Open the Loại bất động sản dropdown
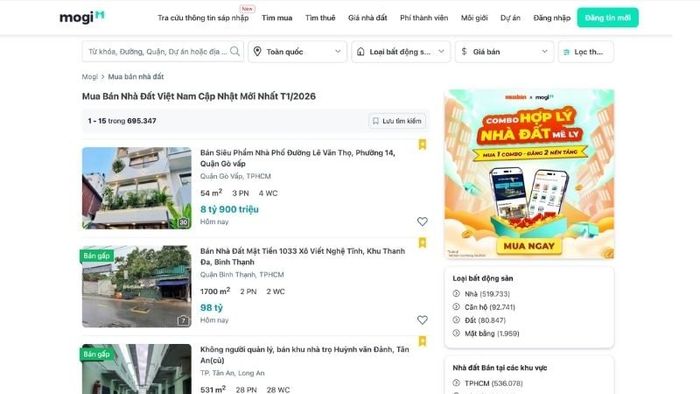700x394 pixels. tap(401, 51)
